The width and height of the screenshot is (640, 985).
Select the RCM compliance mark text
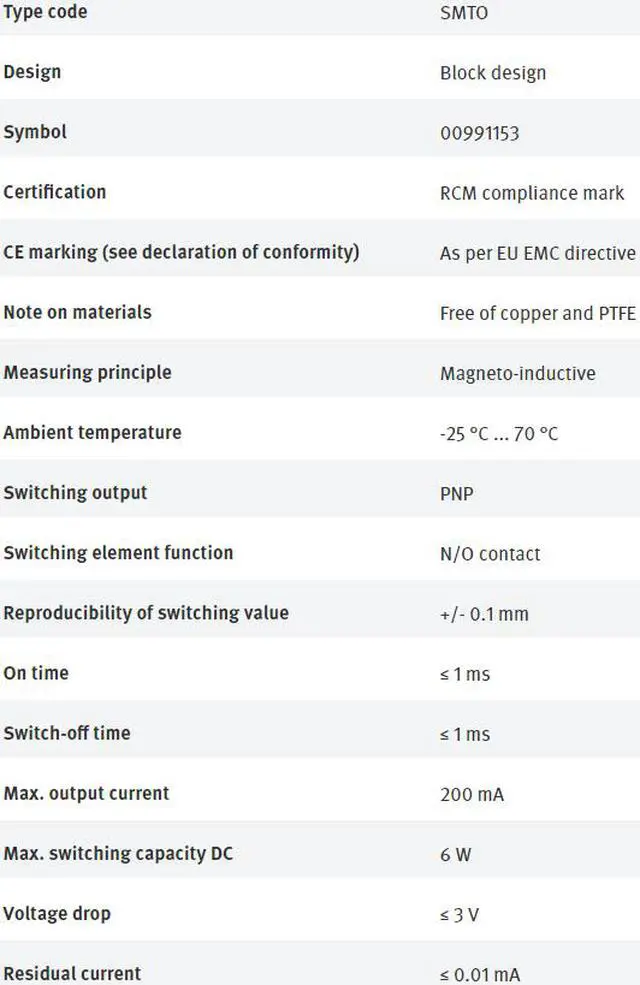(x=532, y=193)
